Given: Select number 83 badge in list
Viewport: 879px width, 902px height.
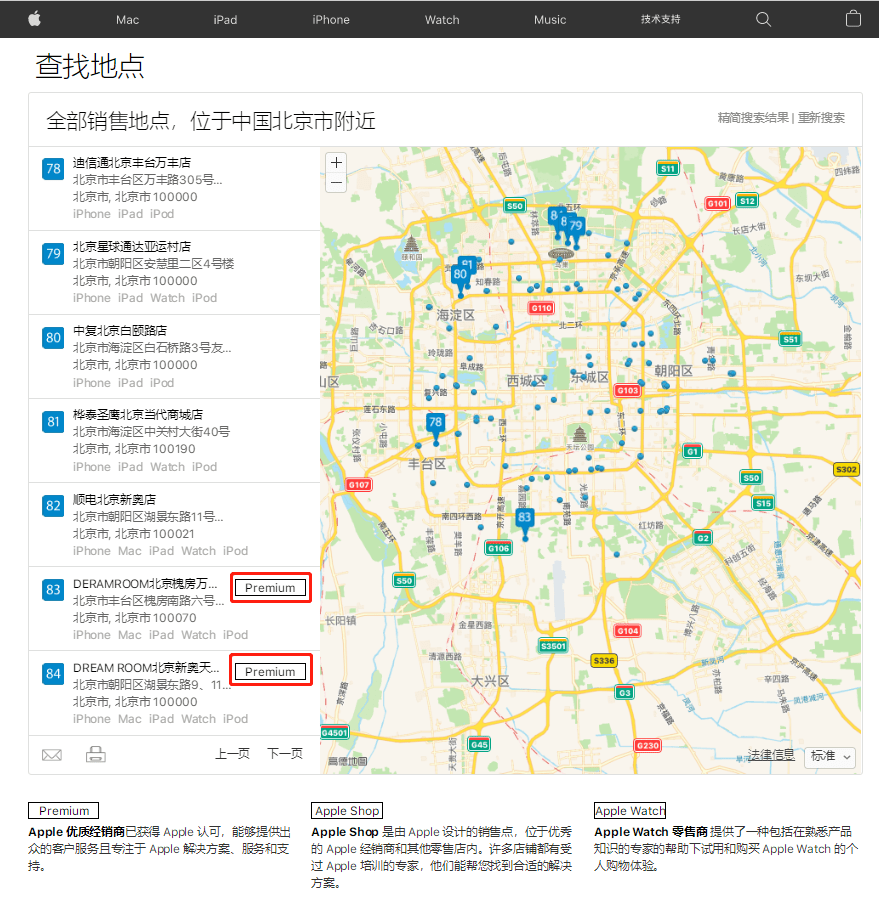Looking at the screenshot, I should pos(53,590).
